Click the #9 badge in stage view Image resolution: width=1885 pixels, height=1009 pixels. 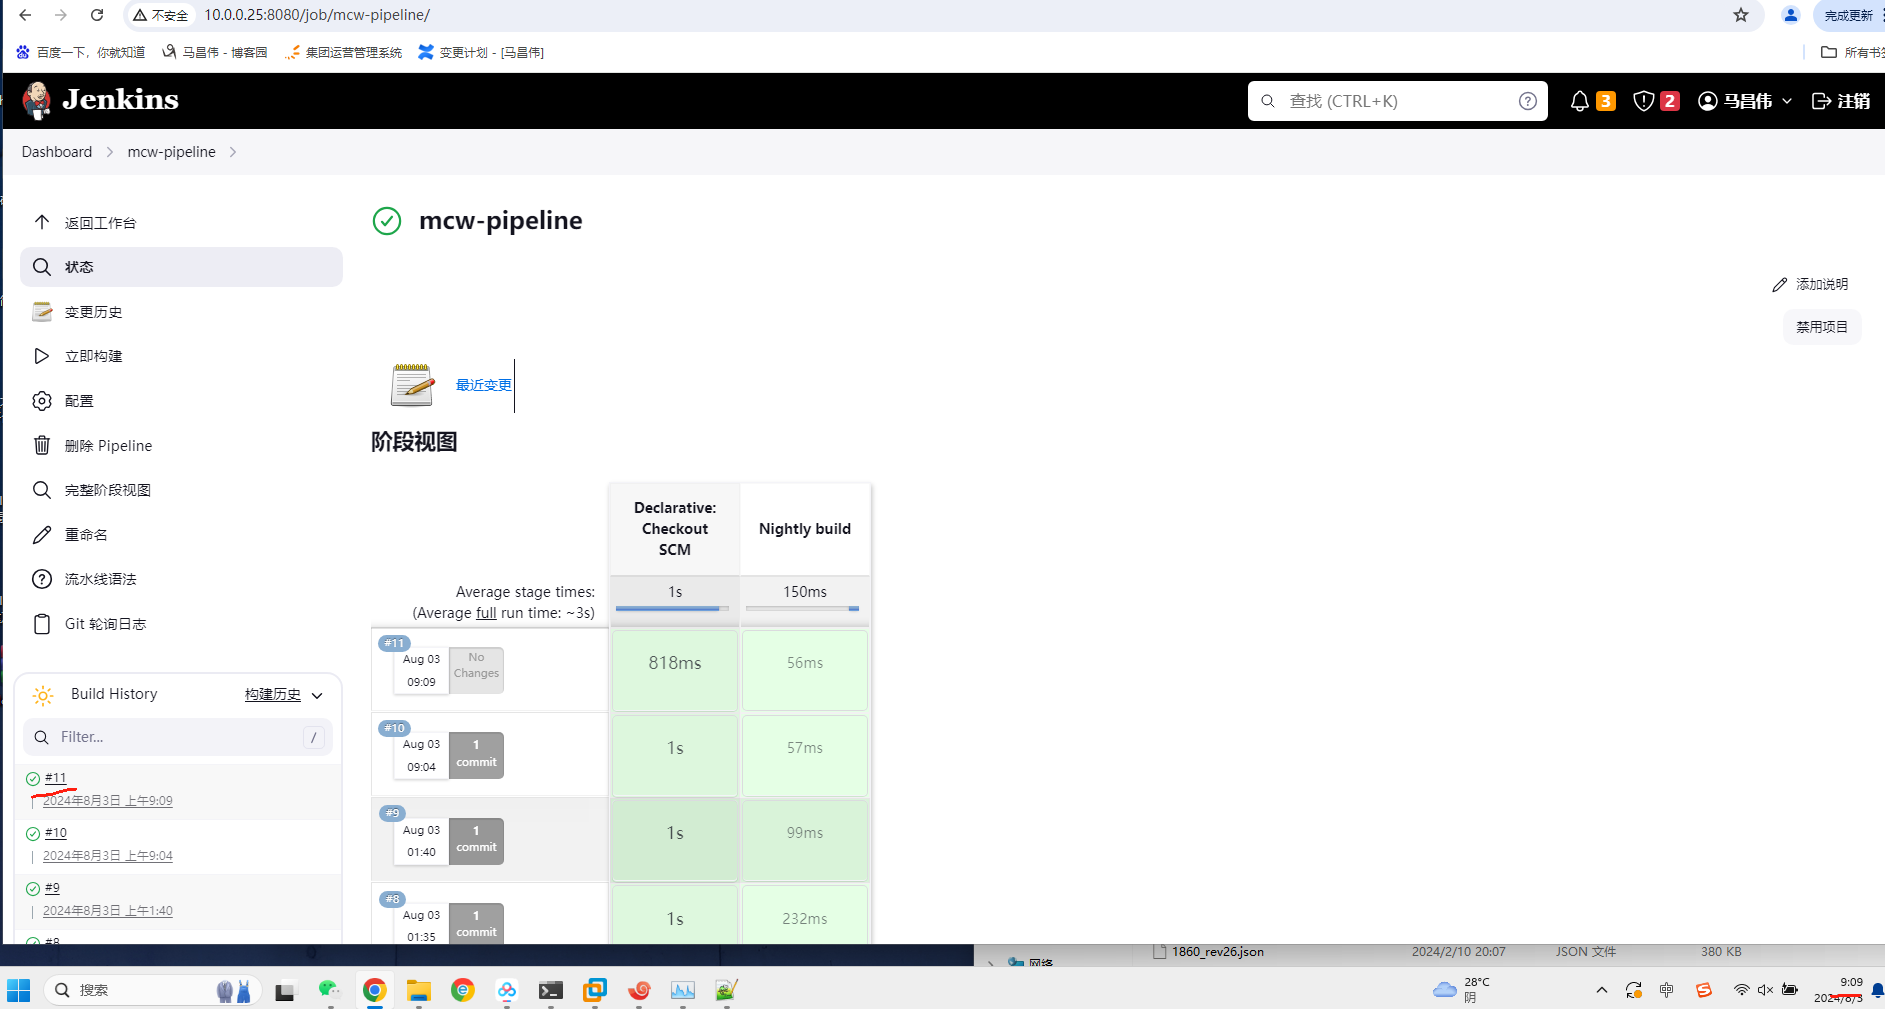pyautogui.click(x=393, y=813)
